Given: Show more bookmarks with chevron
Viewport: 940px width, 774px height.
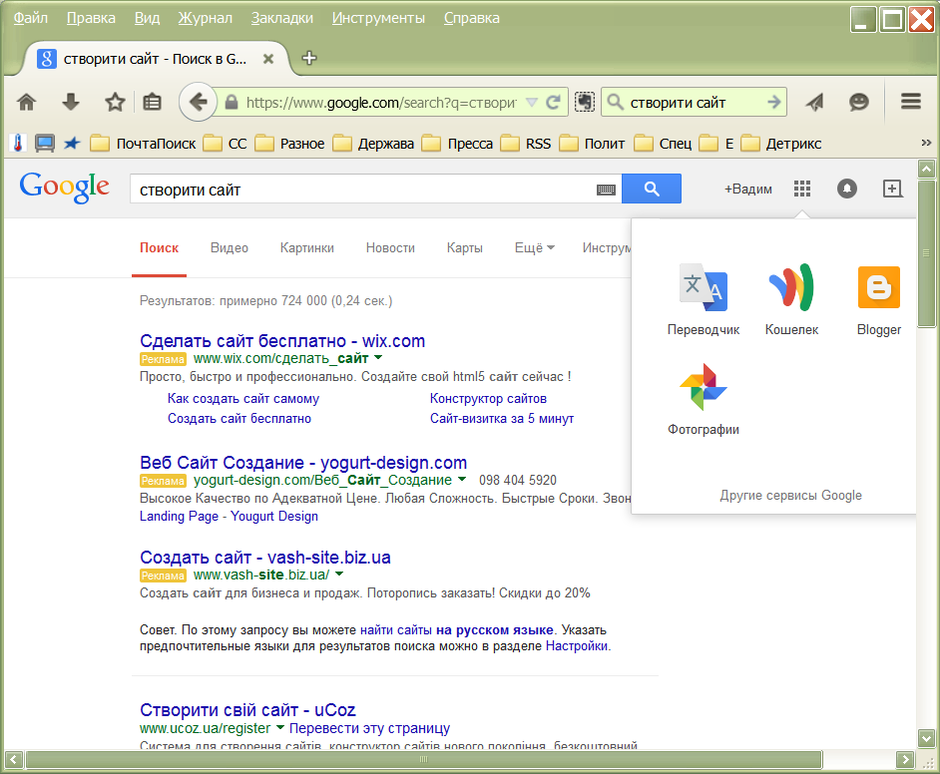Looking at the screenshot, I should (926, 143).
